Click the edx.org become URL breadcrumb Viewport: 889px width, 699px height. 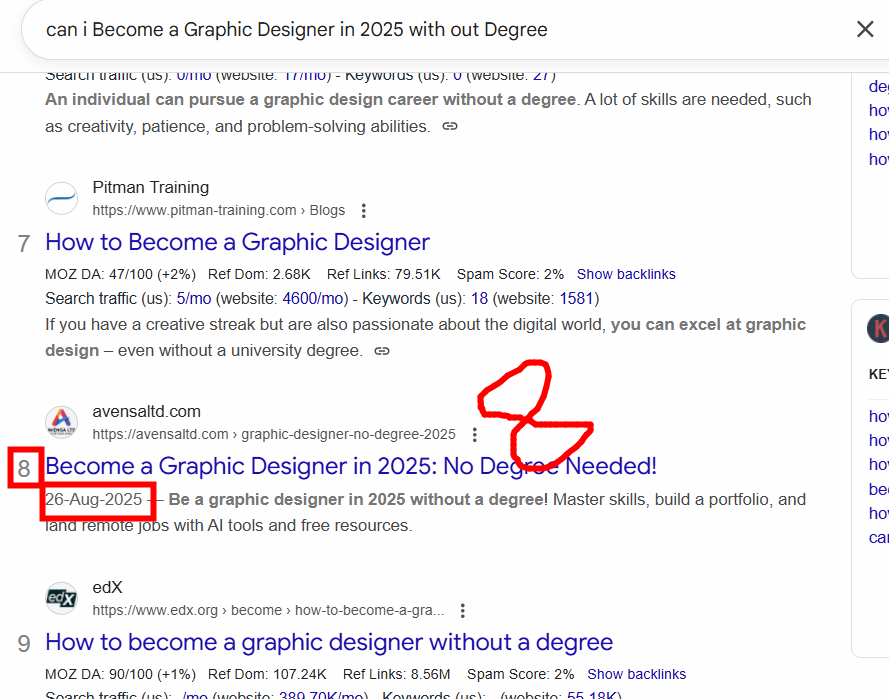268,610
